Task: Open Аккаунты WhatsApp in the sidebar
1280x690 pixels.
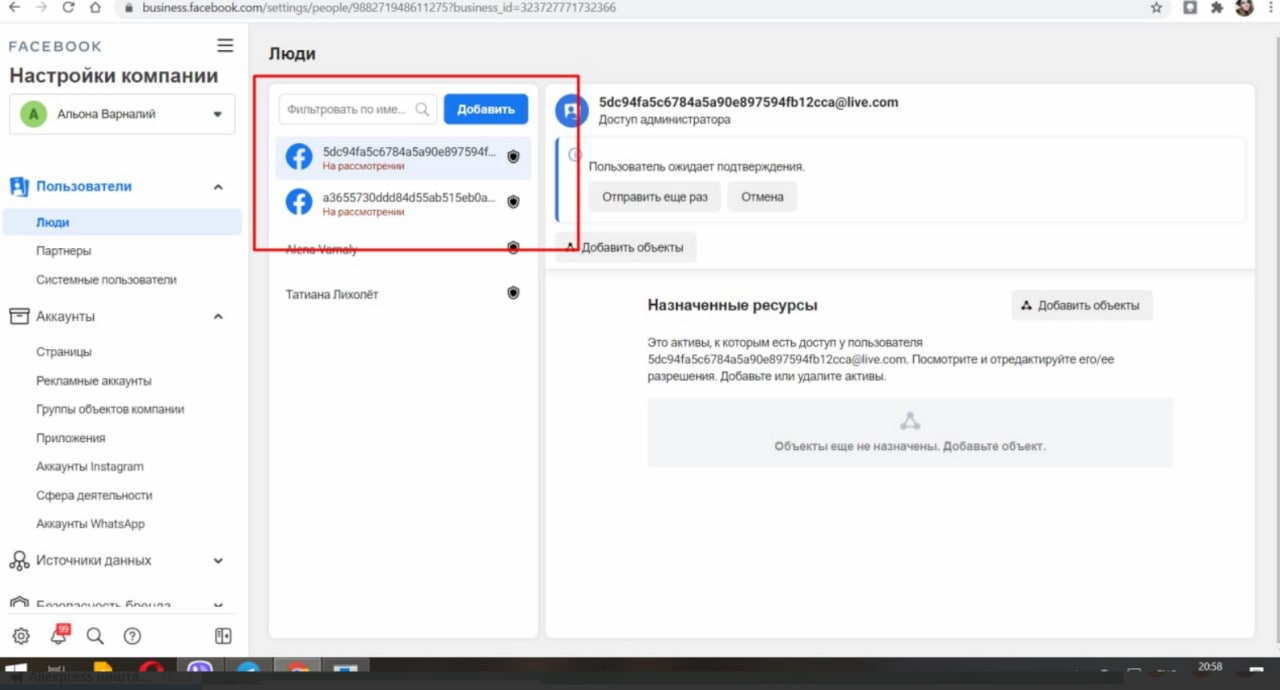Action: click(x=90, y=524)
